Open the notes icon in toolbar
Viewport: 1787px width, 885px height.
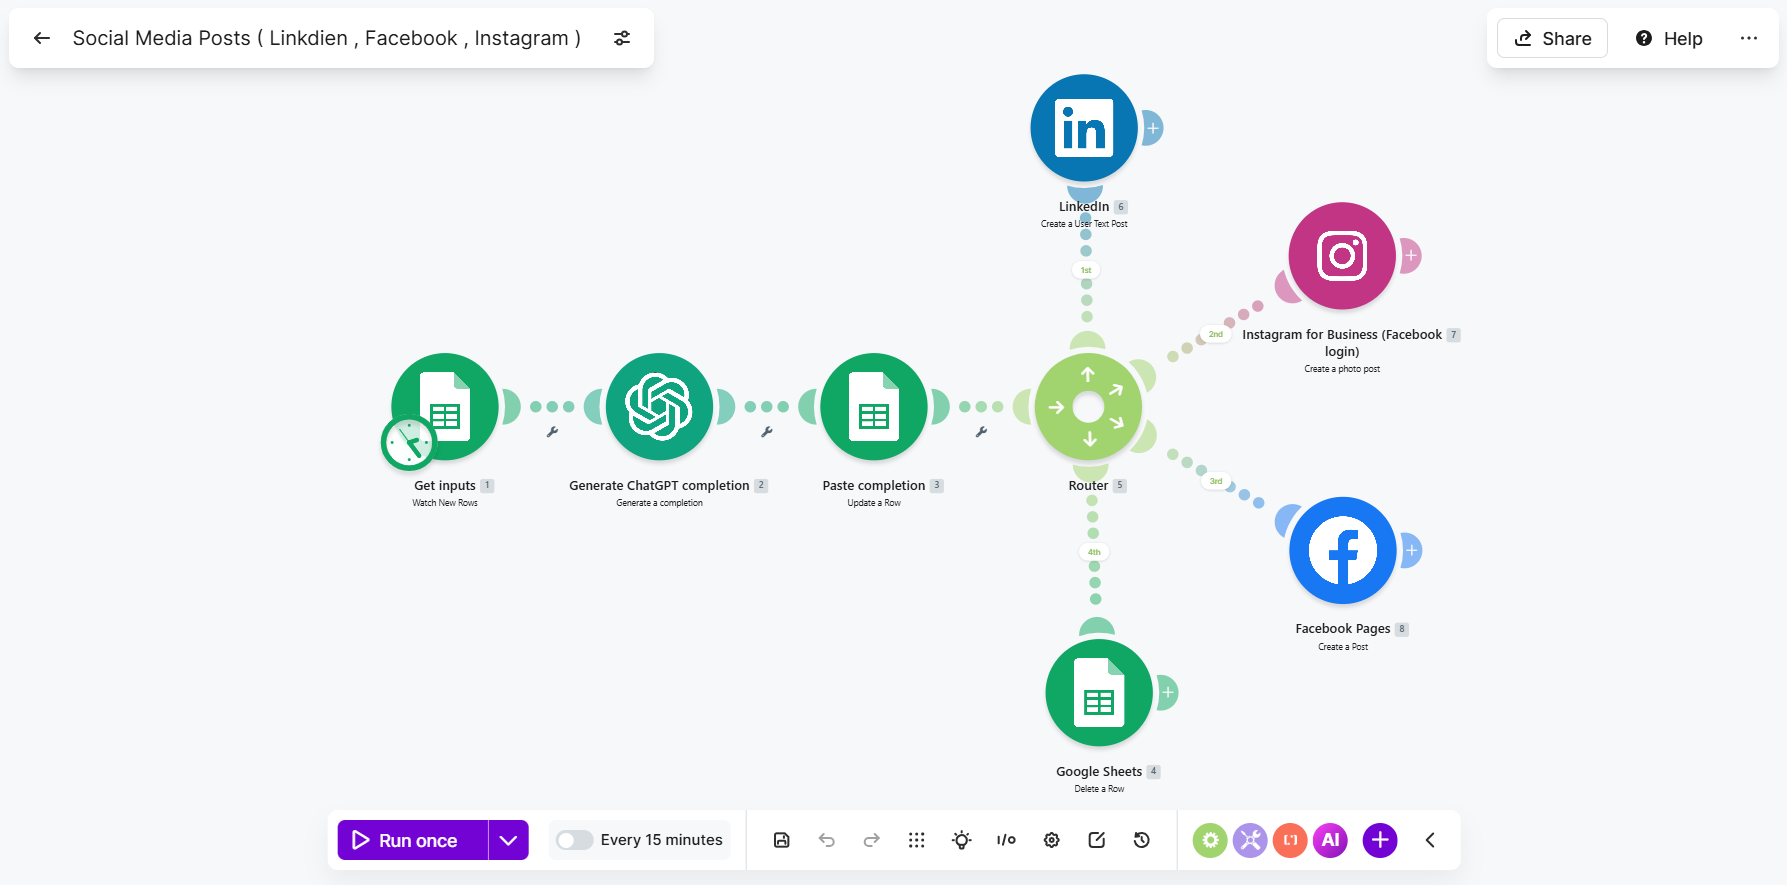coord(1097,840)
